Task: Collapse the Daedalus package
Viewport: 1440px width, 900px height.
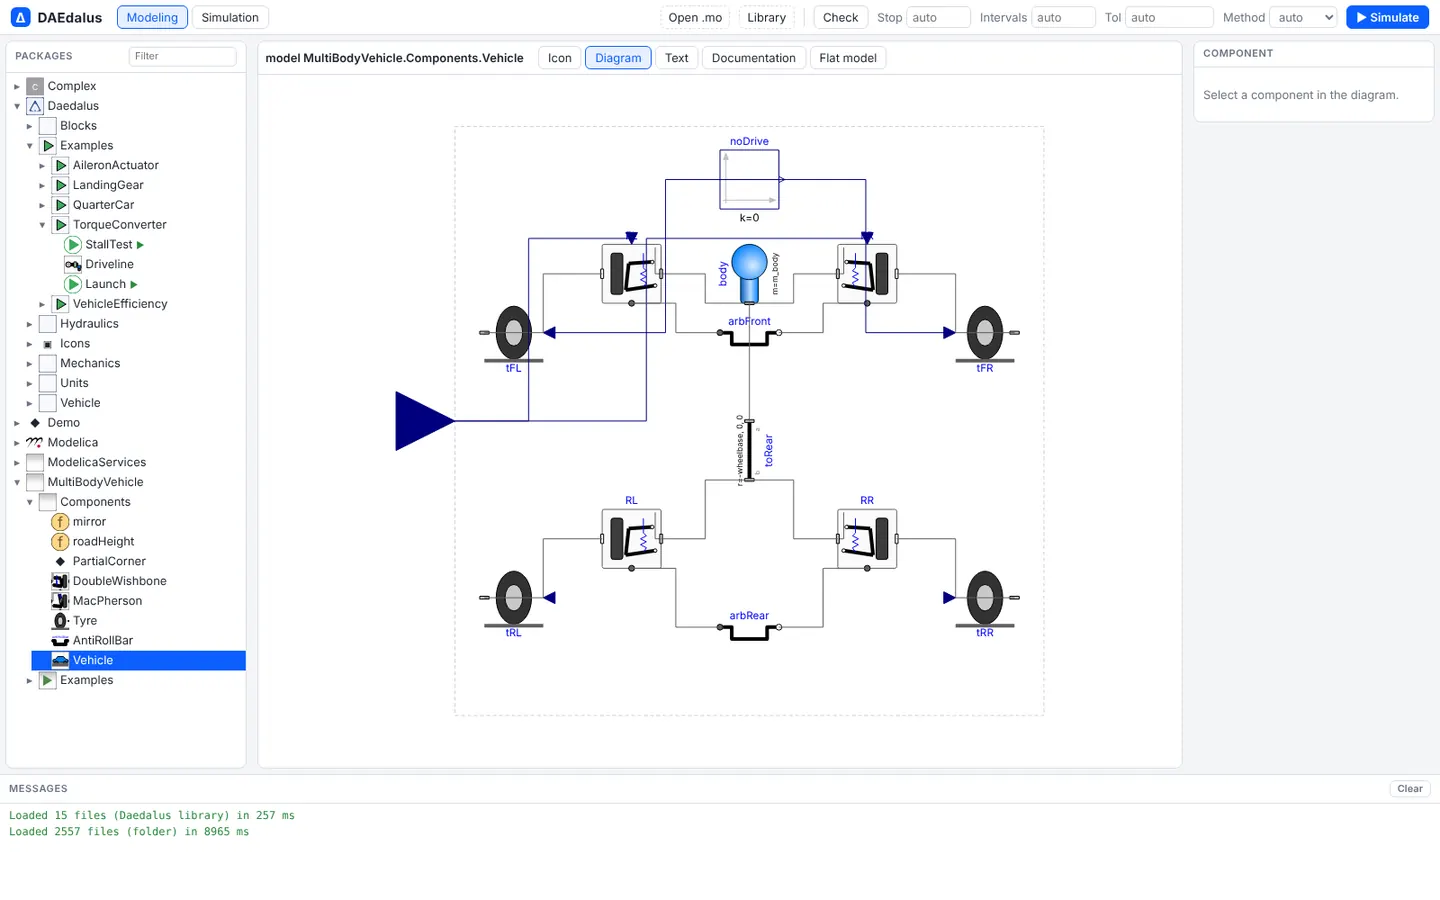Action: pos(17,106)
